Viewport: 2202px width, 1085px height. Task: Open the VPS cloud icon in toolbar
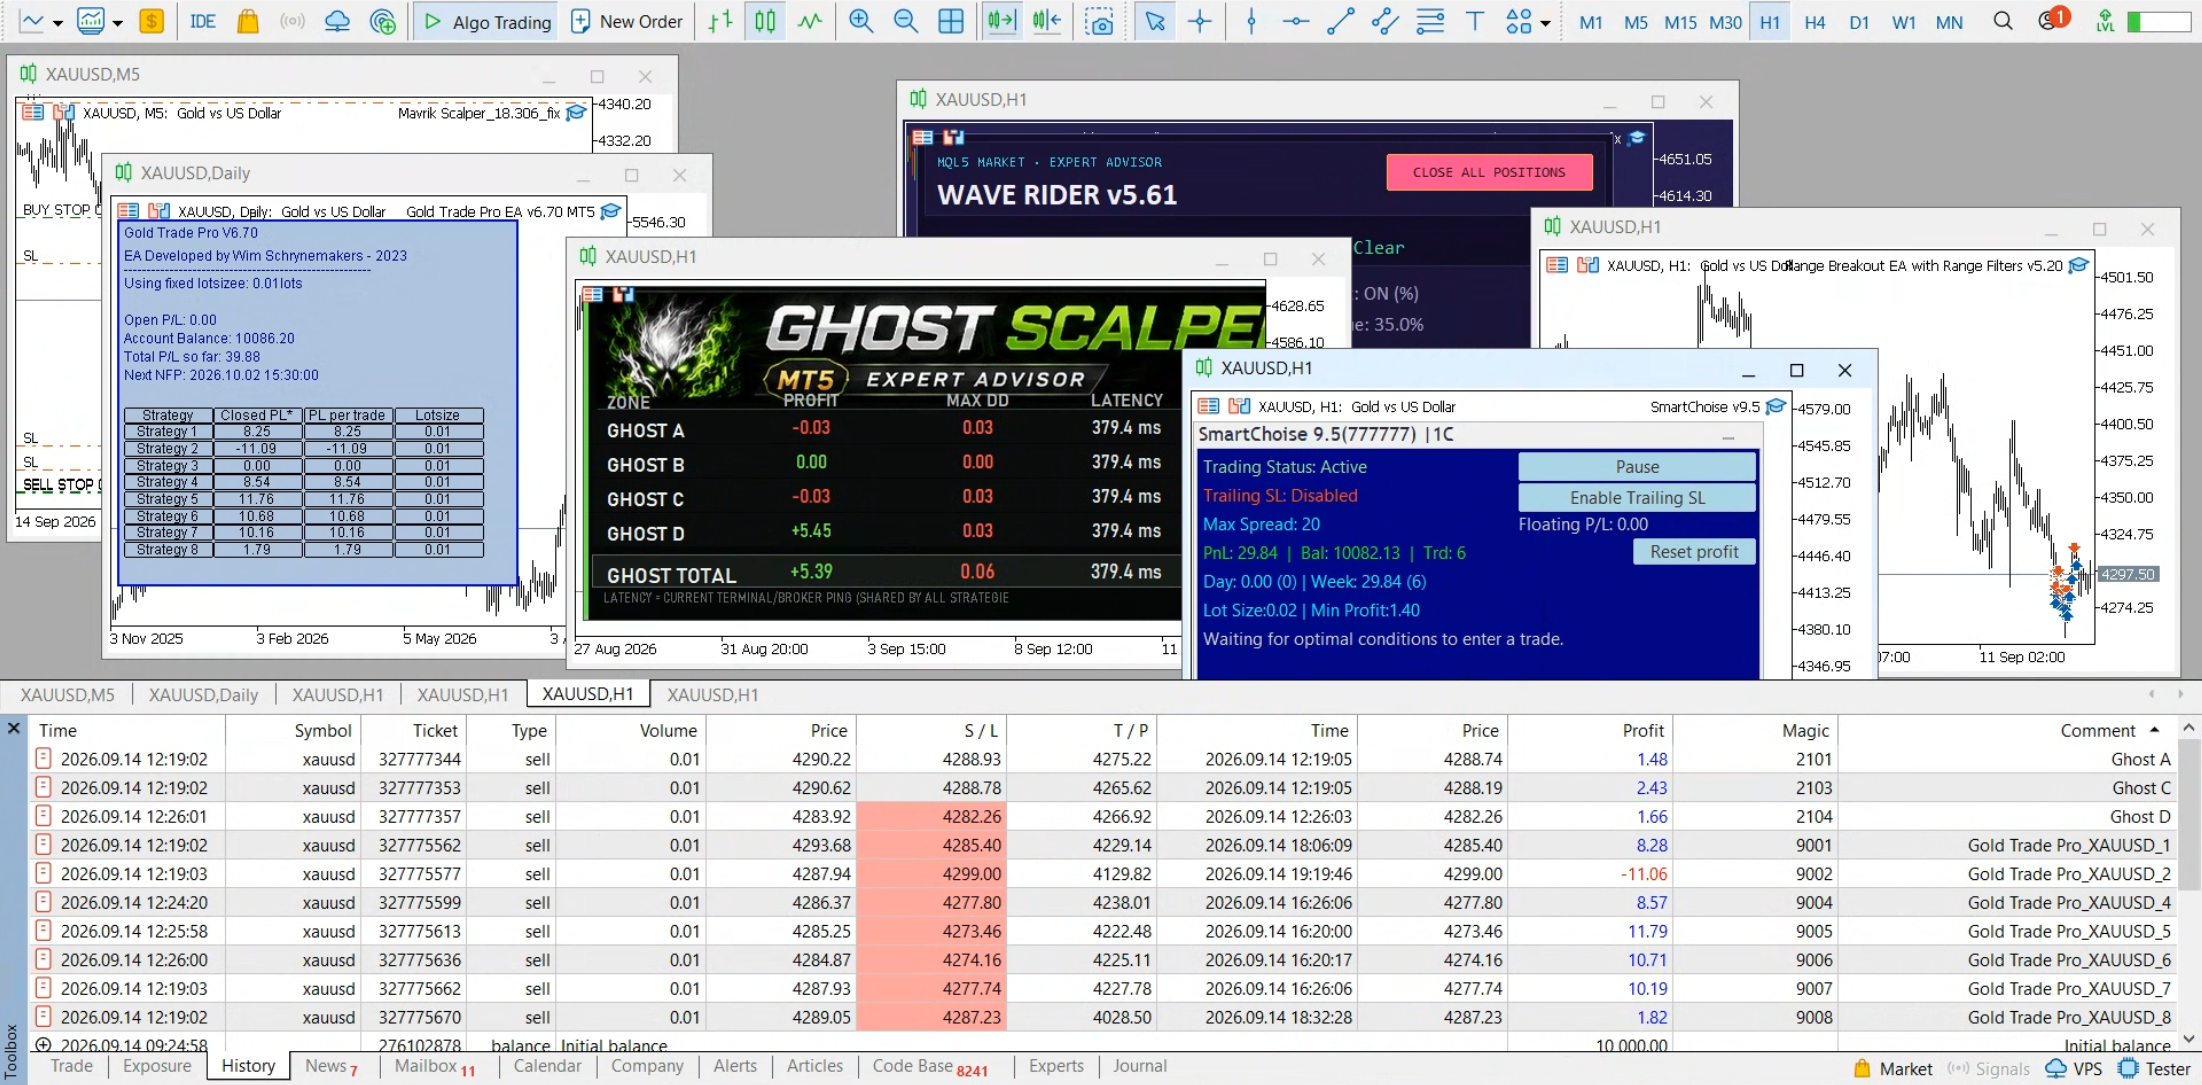[x=337, y=21]
